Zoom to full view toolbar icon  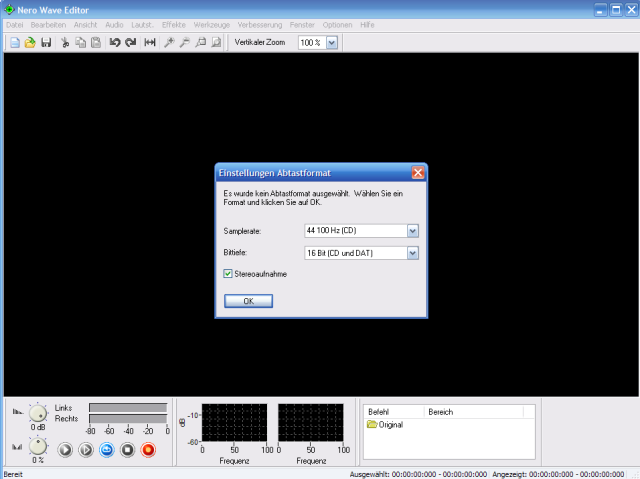[216, 42]
